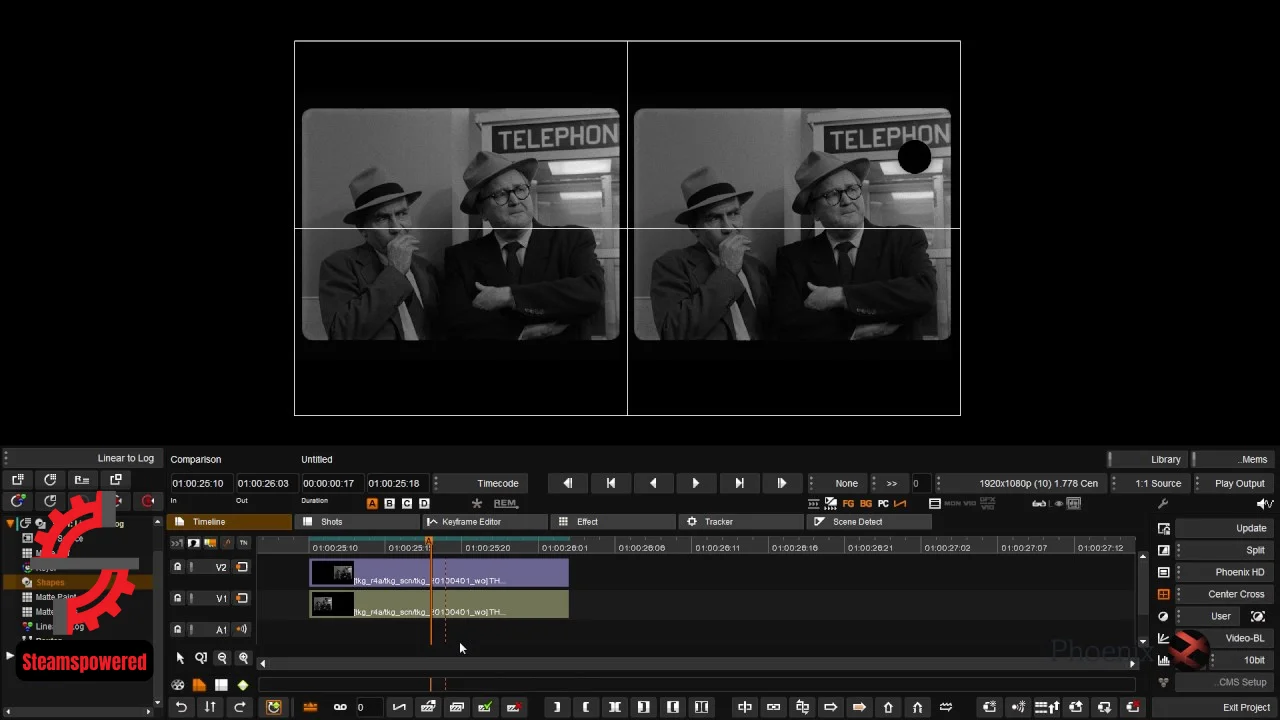
Task: Click the speaker audio icon at right
Action: click(1264, 504)
